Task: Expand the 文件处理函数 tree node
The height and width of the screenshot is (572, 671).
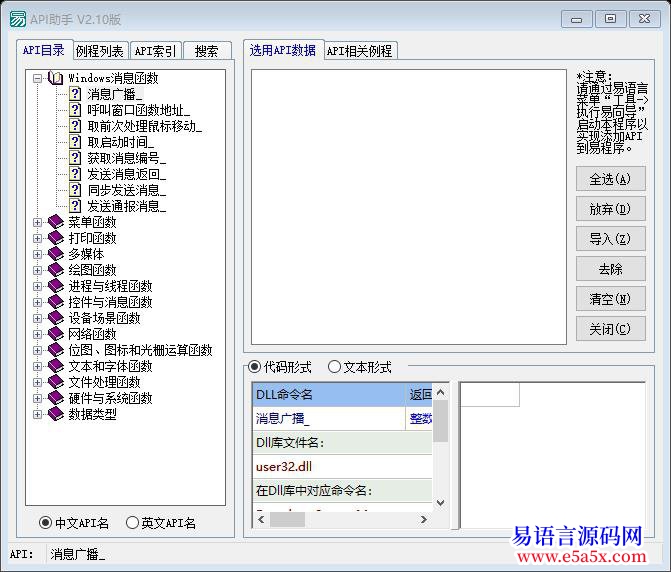Action: point(38,382)
